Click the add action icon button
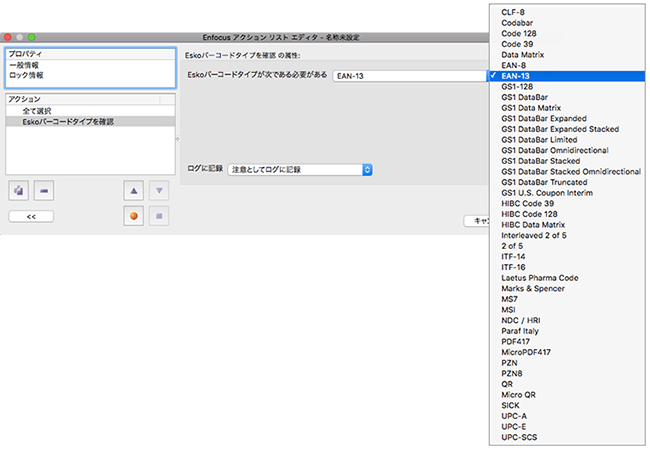Image resolution: width=650 pixels, height=450 pixels. [19, 191]
